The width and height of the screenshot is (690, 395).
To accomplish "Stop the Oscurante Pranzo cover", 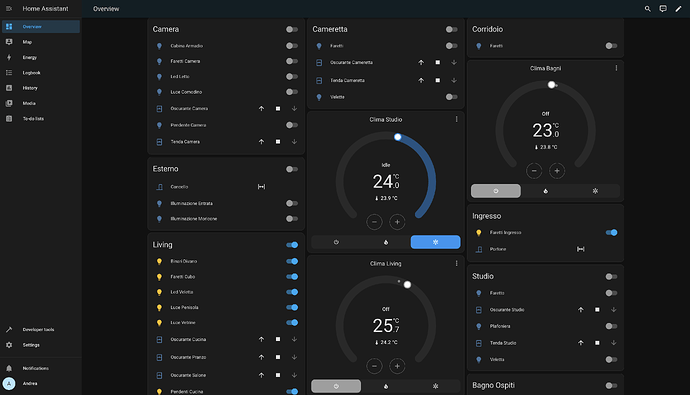I will [x=278, y=357].
